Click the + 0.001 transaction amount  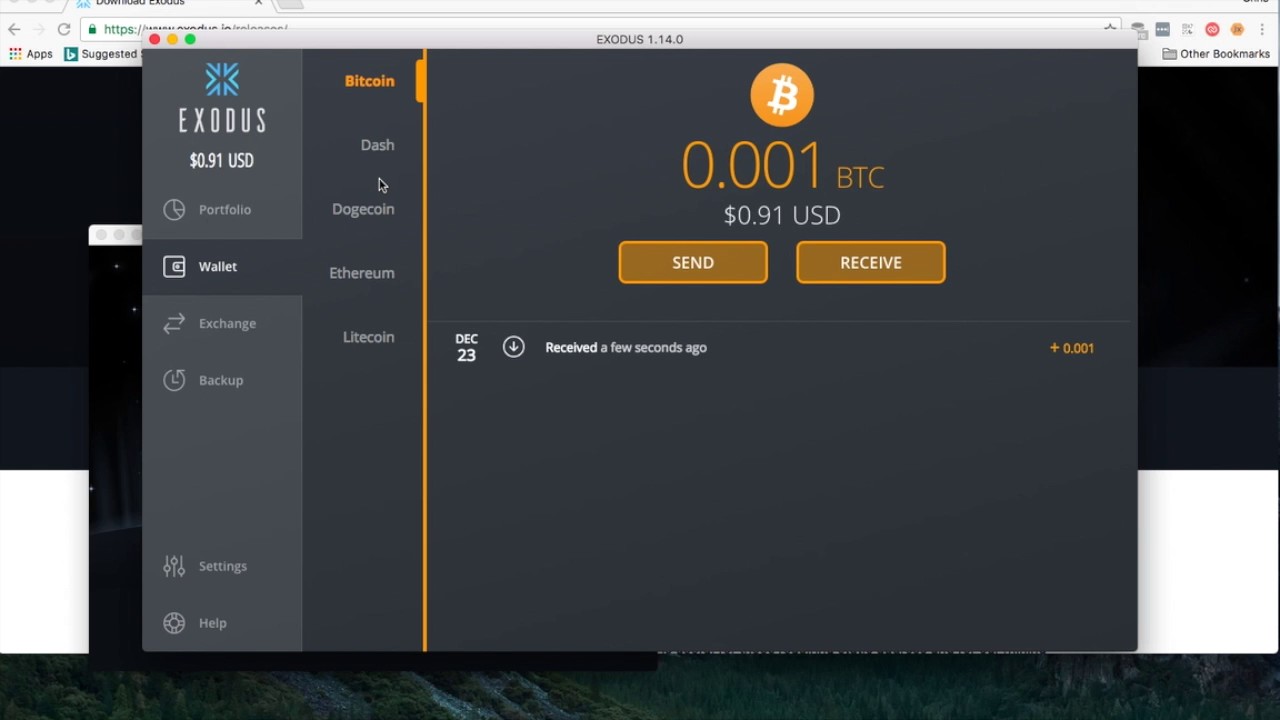[1071, 348]
